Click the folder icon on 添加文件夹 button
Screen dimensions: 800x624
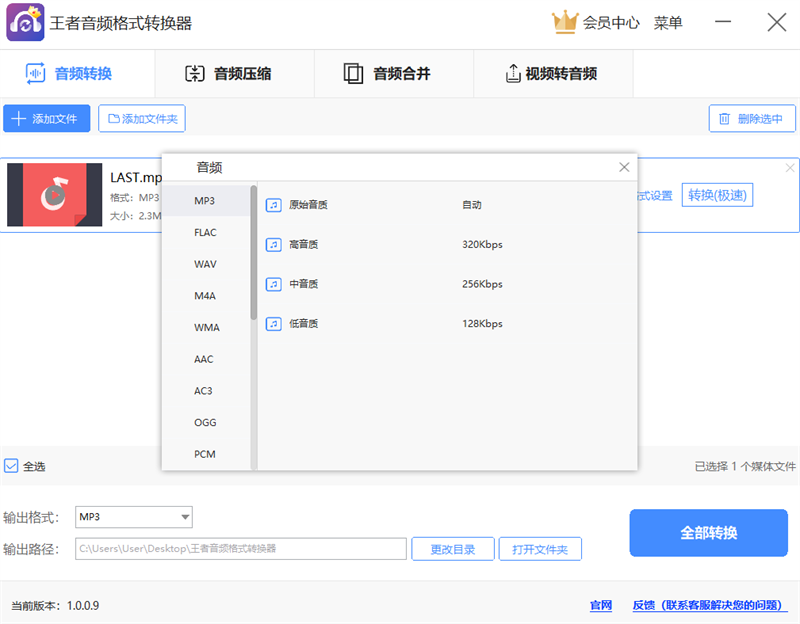(x=113, y=118)
